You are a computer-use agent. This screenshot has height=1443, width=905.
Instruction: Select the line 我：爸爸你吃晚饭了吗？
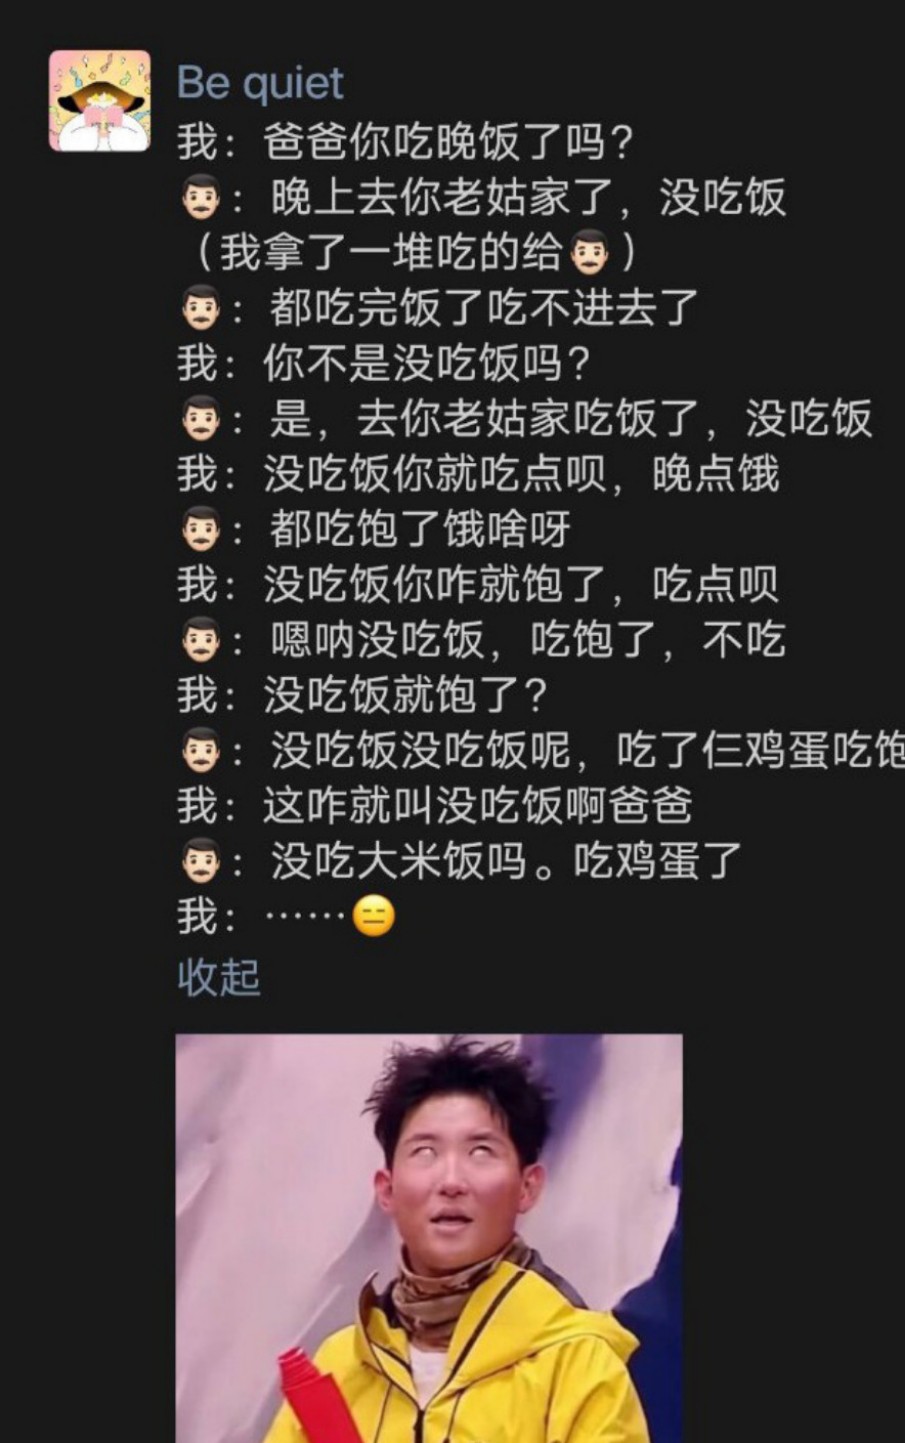pyautogui.click(x=406, y=143)
